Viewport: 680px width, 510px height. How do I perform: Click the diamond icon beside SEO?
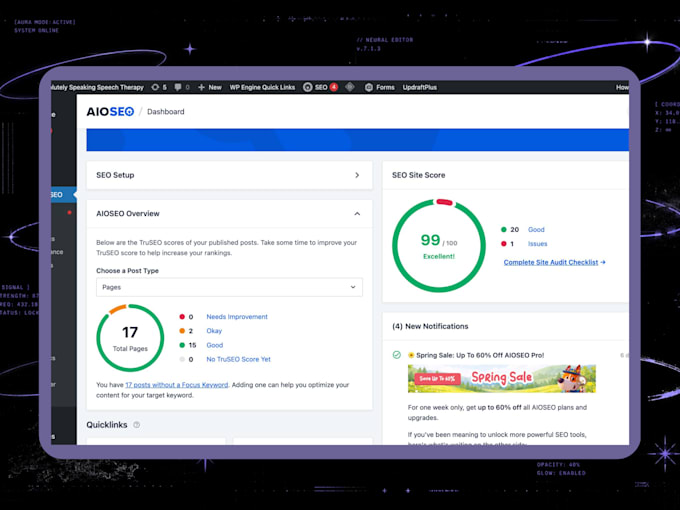pos(350,87)
